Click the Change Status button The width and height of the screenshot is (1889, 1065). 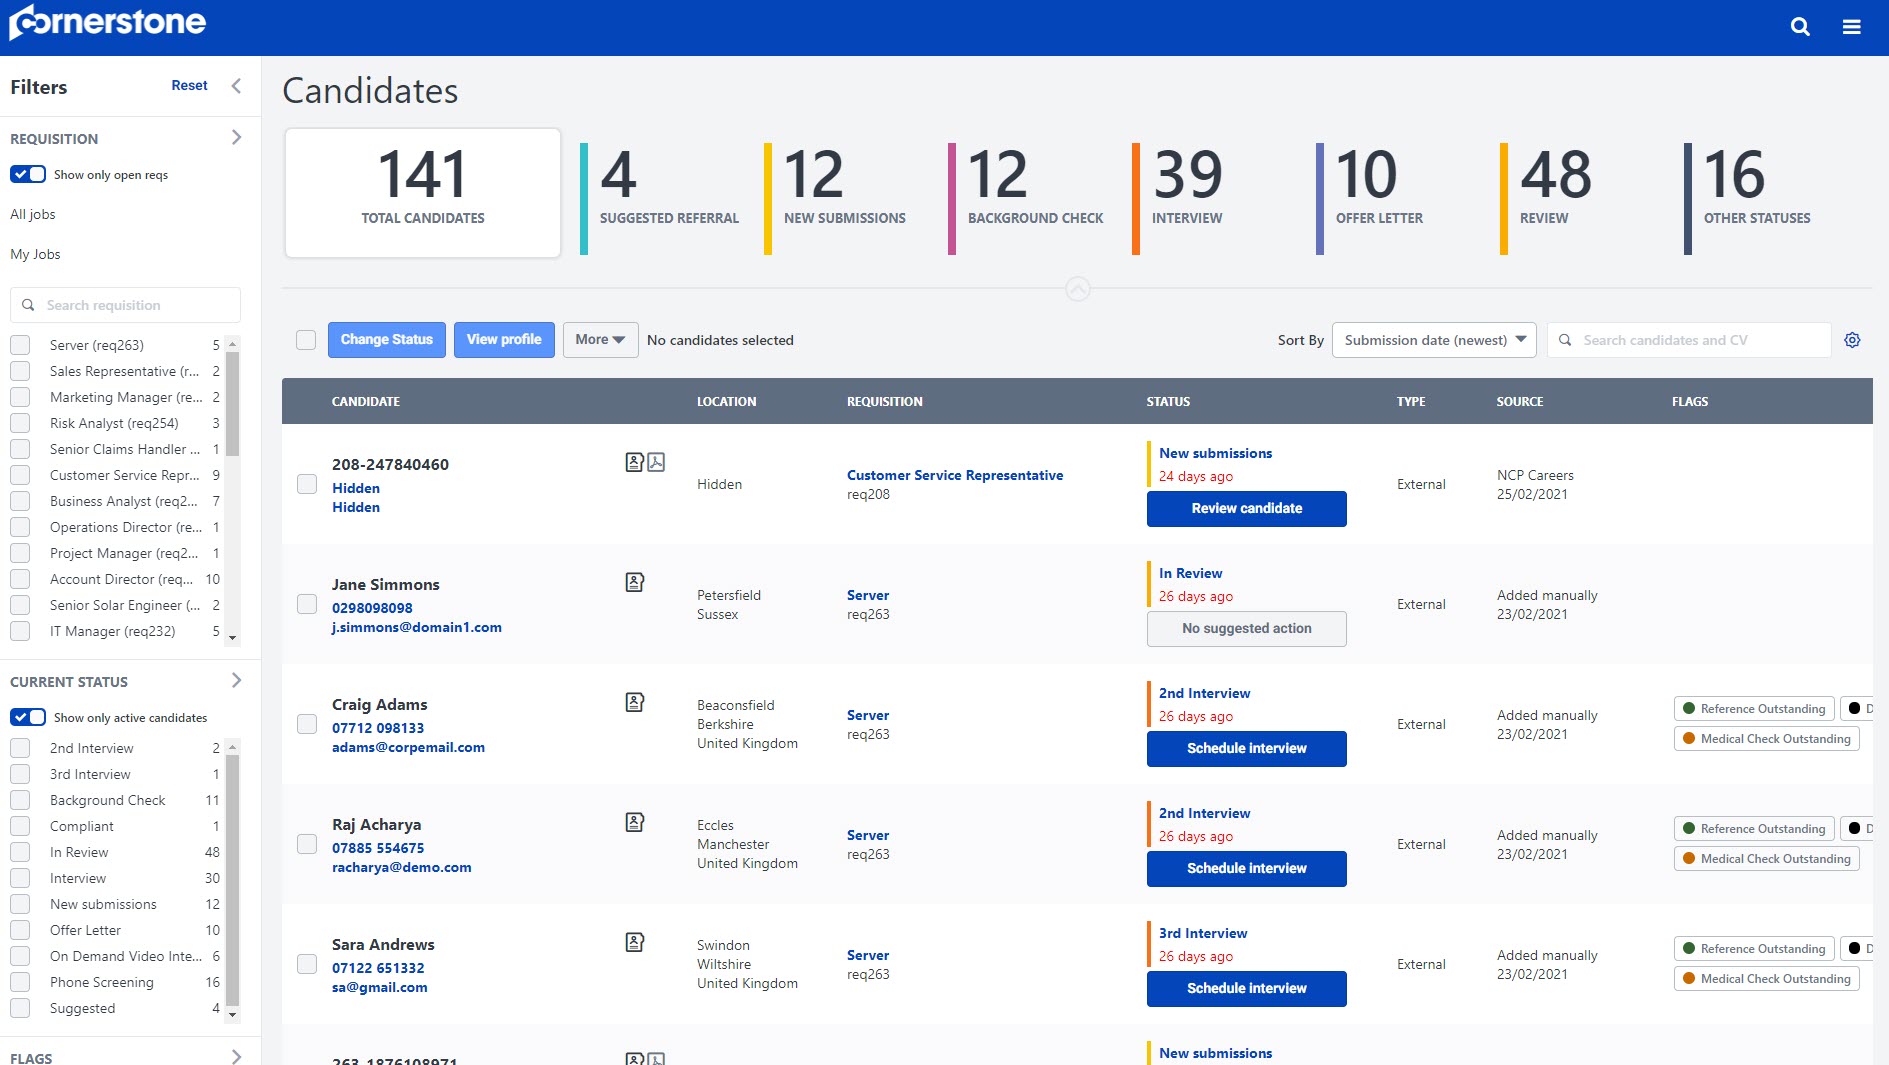[x=387, y=340]
